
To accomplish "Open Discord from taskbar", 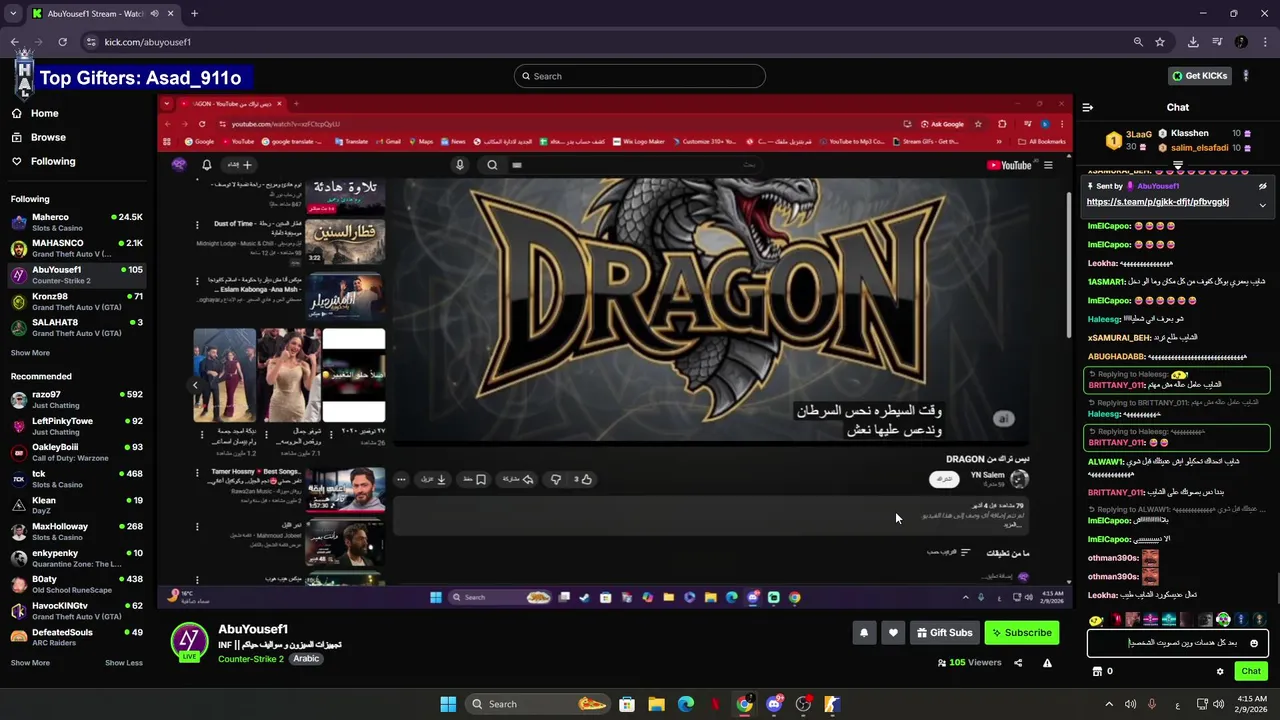I will click(773, 704).
